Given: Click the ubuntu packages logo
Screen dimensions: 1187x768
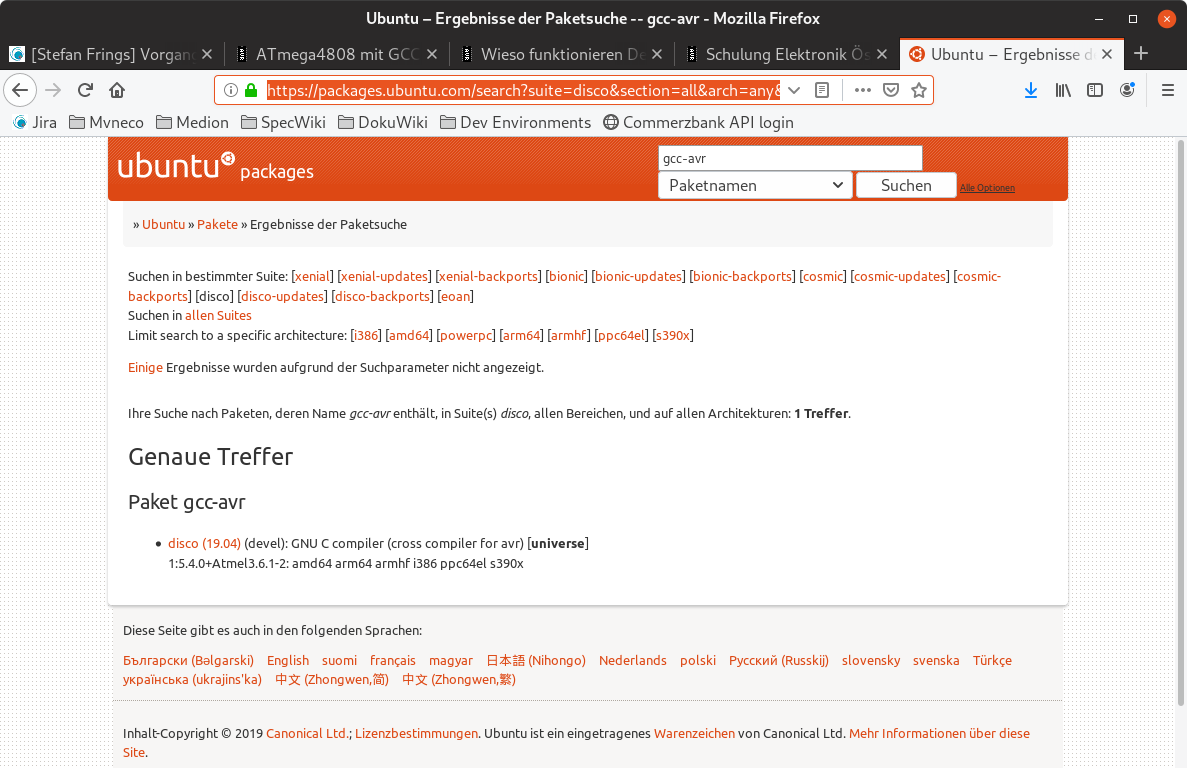Looking at the screenshot, I should (x=216, y=166).
